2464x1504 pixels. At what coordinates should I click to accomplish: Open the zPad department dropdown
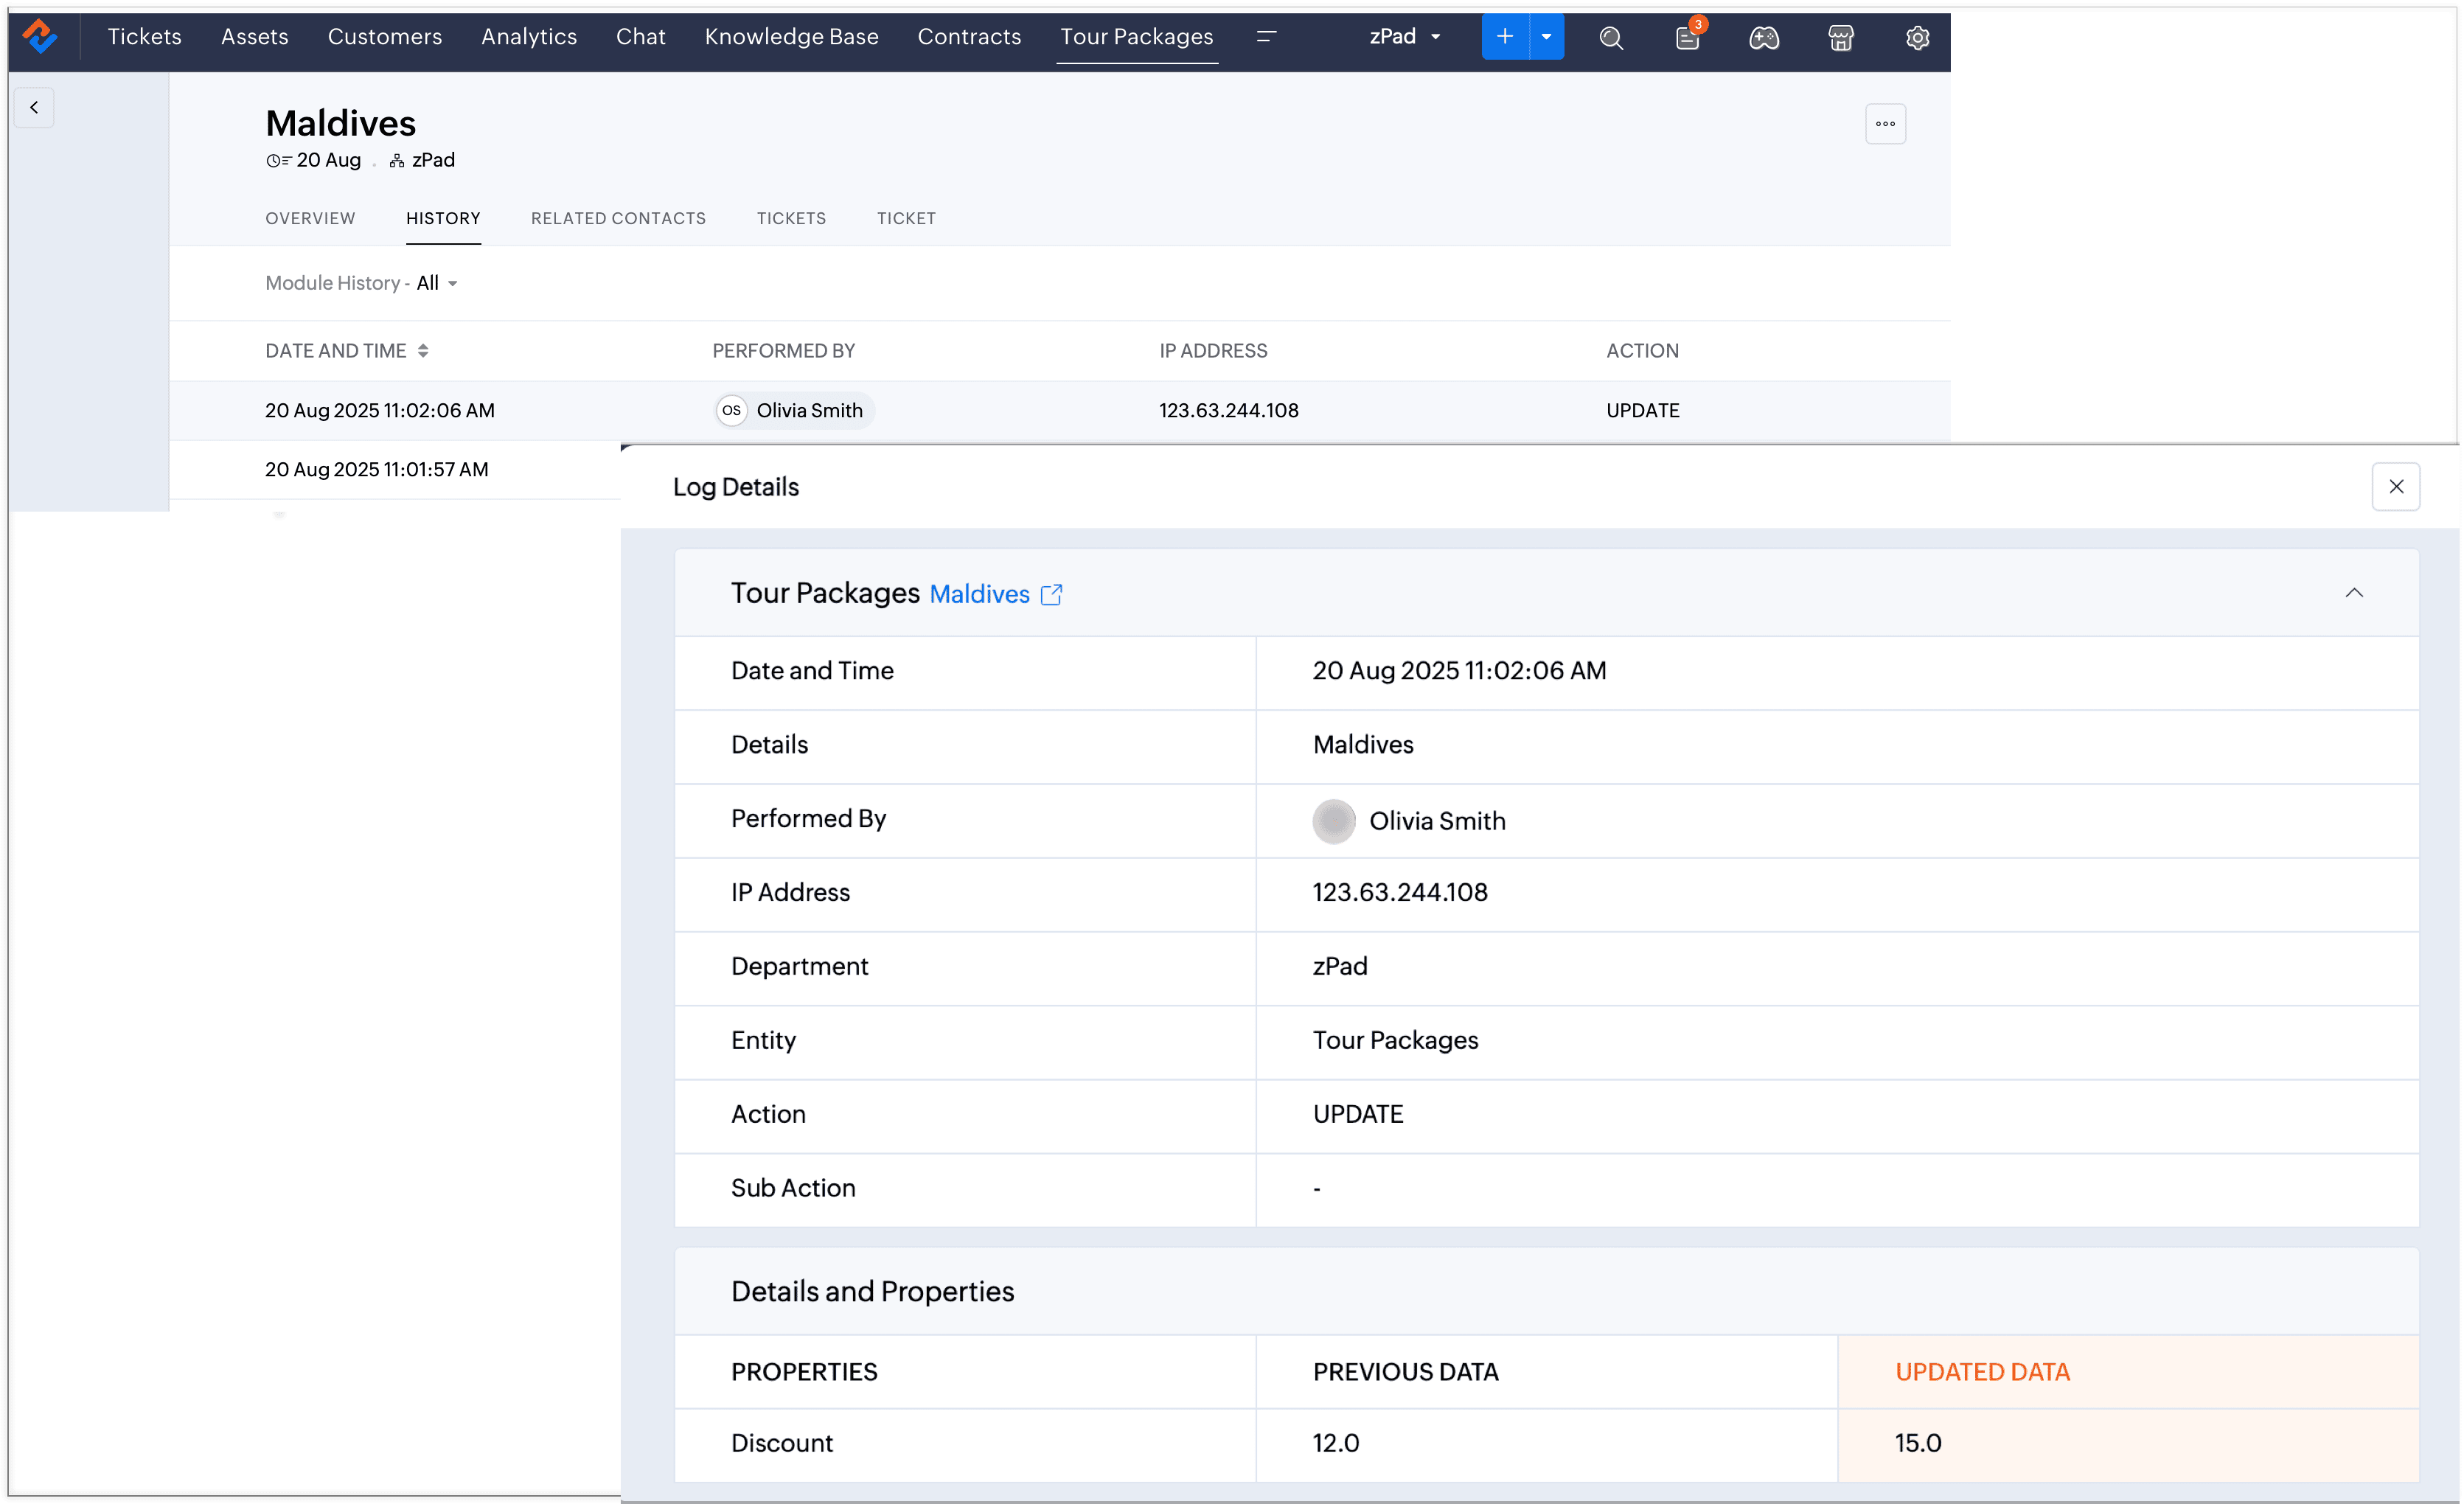[1404, 37]
